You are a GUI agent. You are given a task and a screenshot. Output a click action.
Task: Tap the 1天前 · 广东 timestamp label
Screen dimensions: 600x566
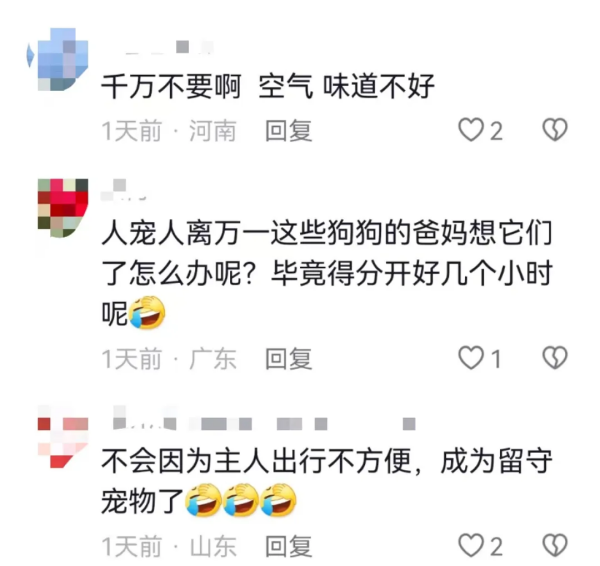[x=169, y=359]
